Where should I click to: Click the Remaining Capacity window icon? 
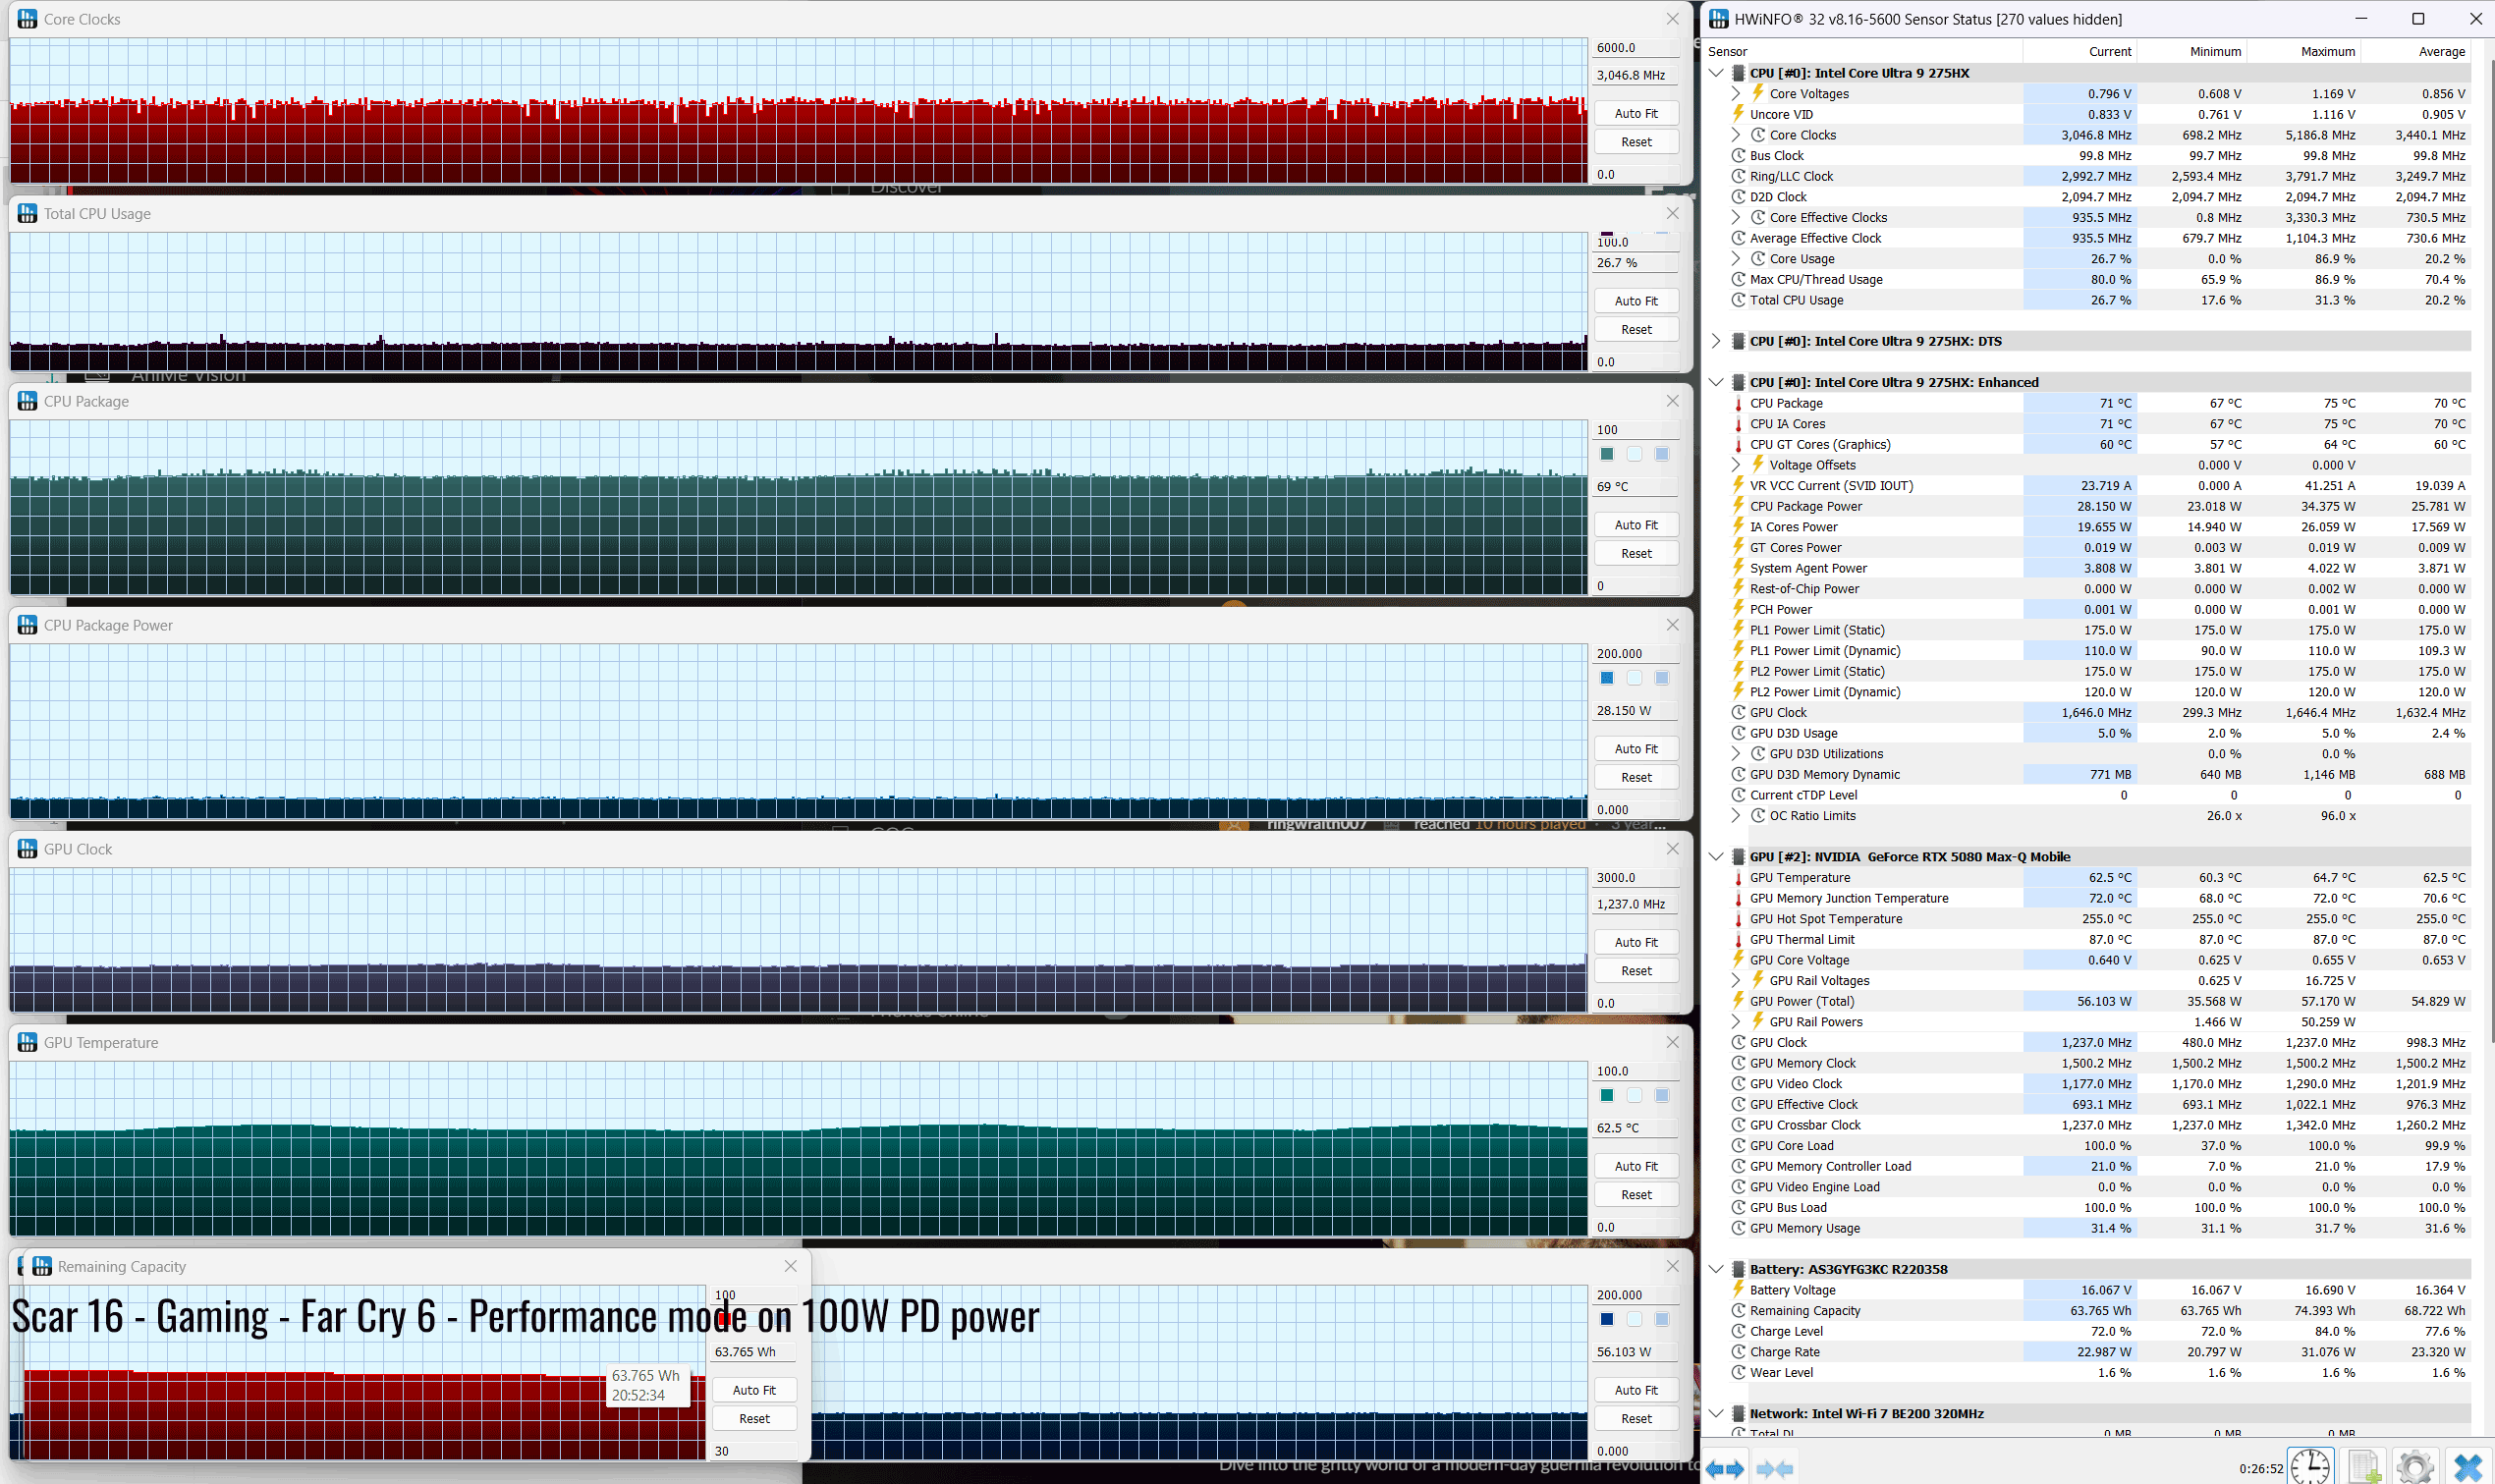click(41, 1266)
